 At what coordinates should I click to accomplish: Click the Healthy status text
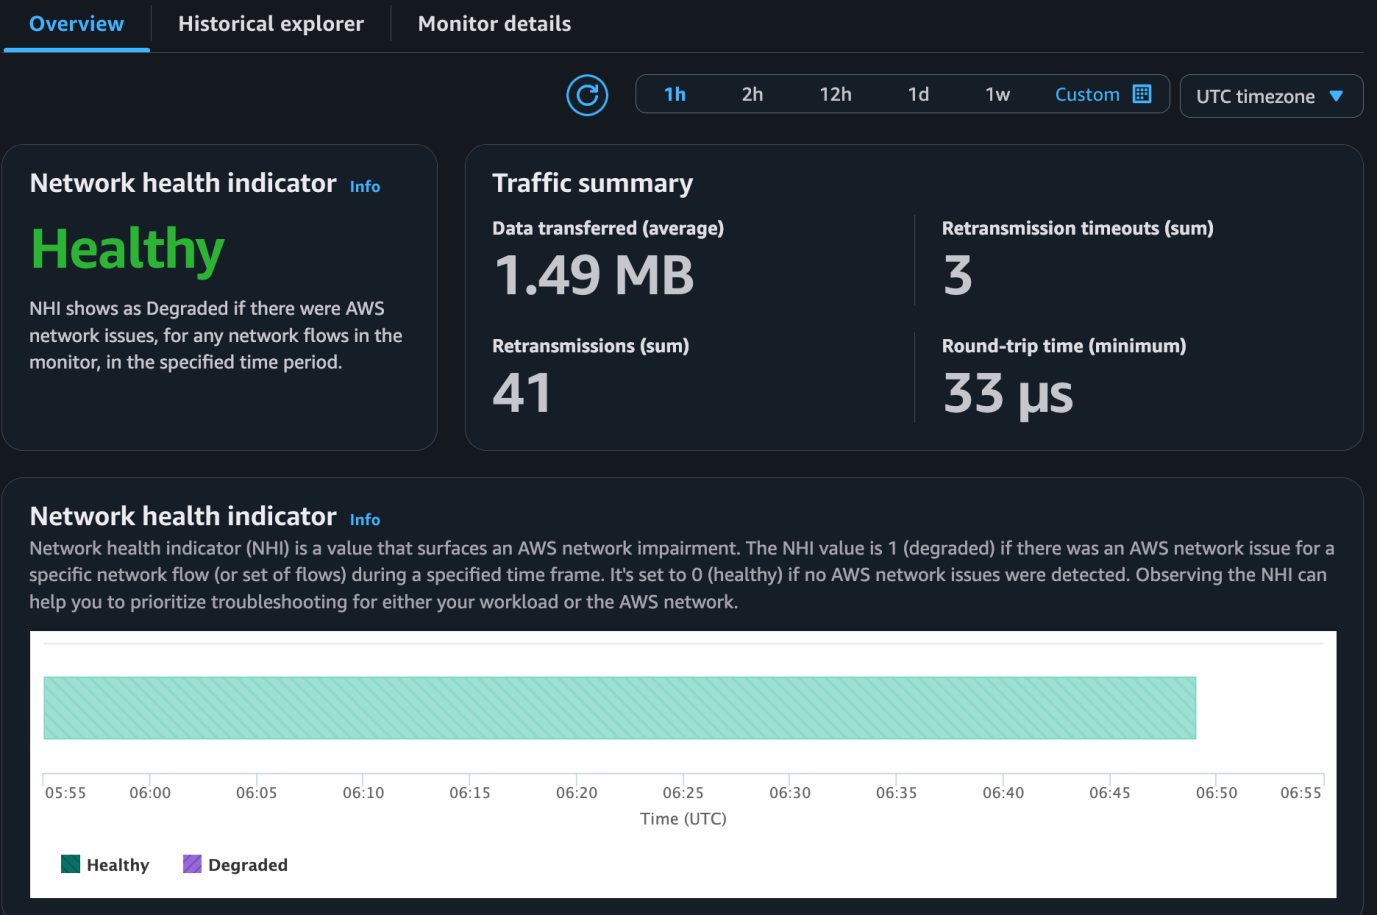tap(128, 249)
